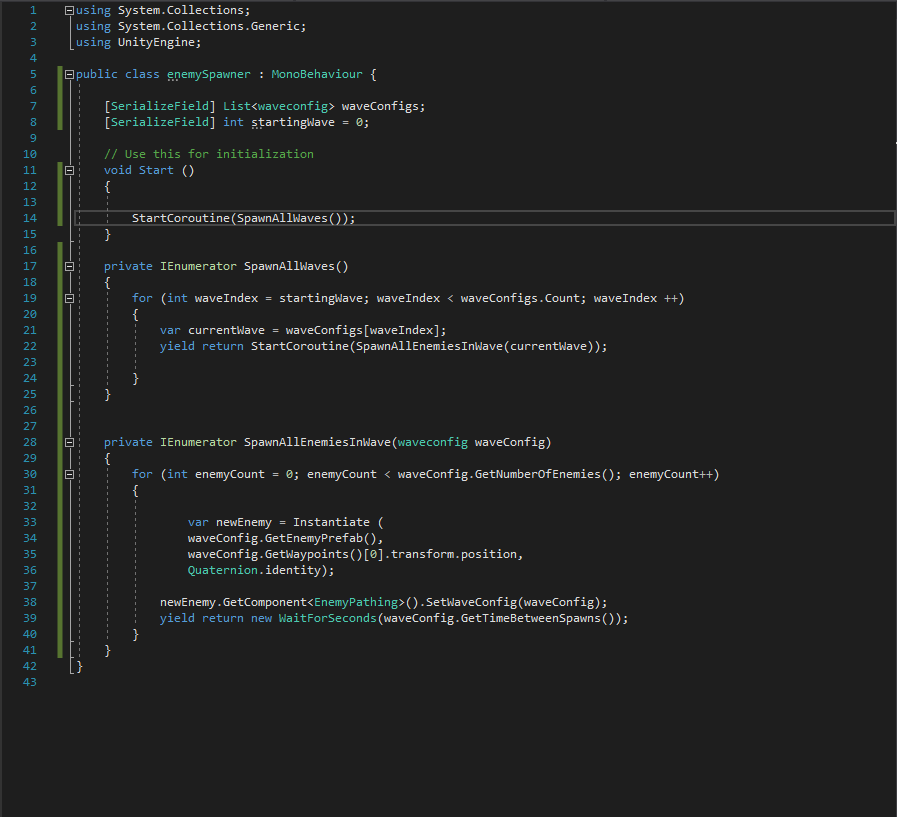This screenshot has width=897, height=817.
Task: Collapse the Start method body
Action: coord(68,170)
